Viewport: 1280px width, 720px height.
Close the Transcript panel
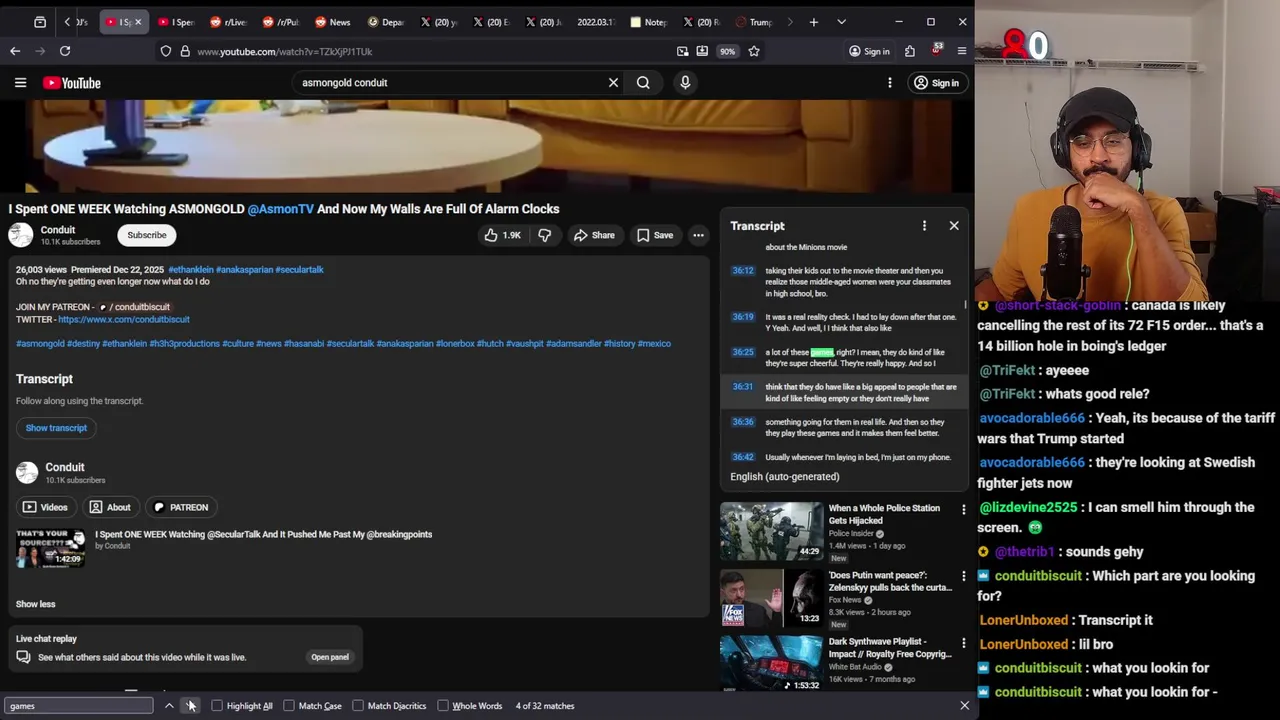(x=954, y=226)
